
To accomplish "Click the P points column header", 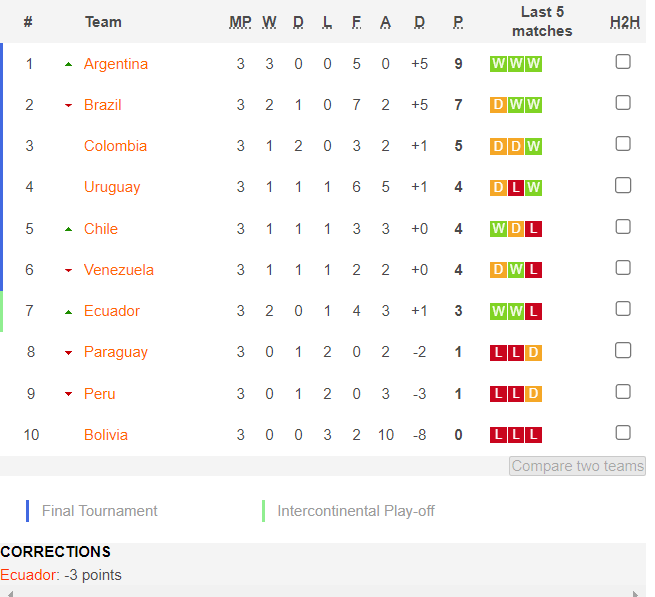I will 458,22.
